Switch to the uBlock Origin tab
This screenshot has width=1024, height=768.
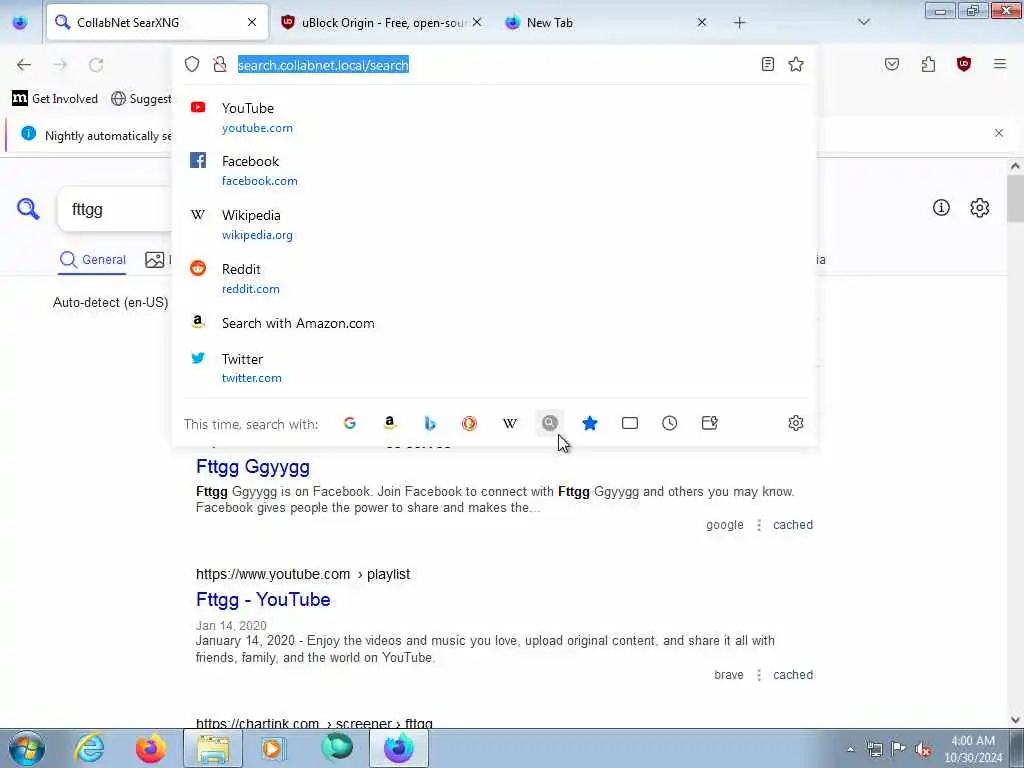click(382, 22)
